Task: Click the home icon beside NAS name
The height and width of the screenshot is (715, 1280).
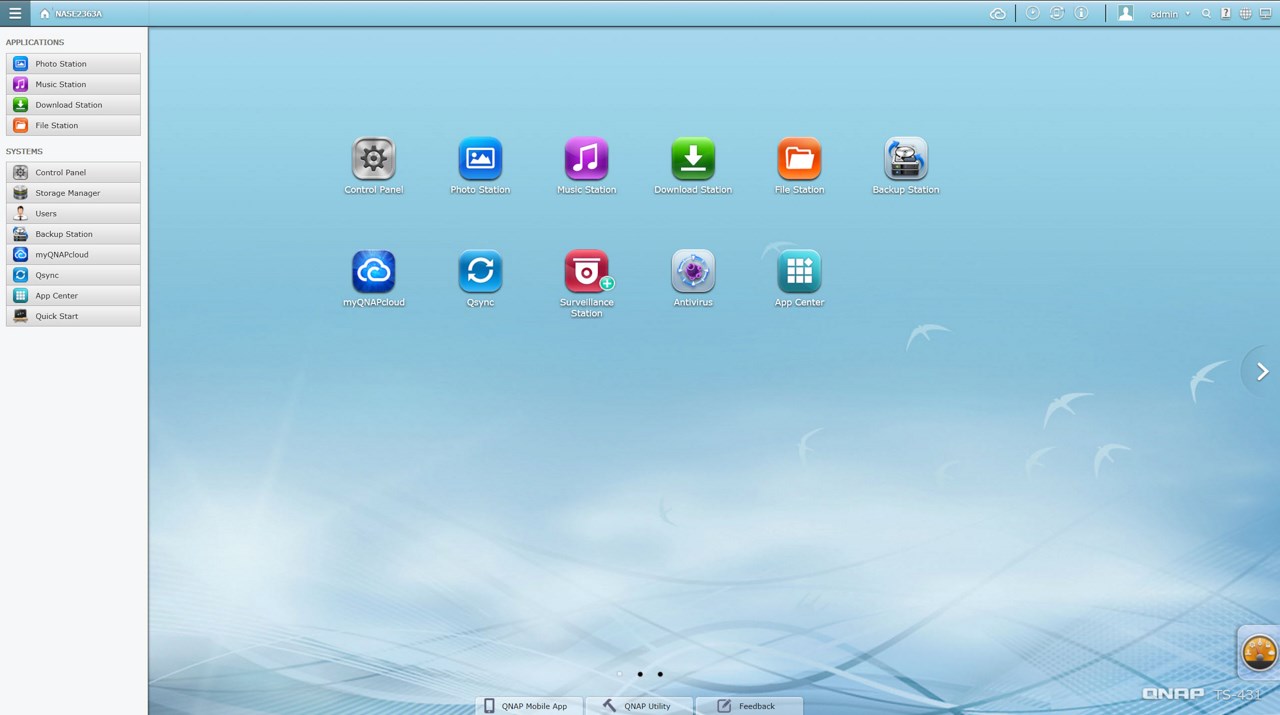Action: [44, 14]
